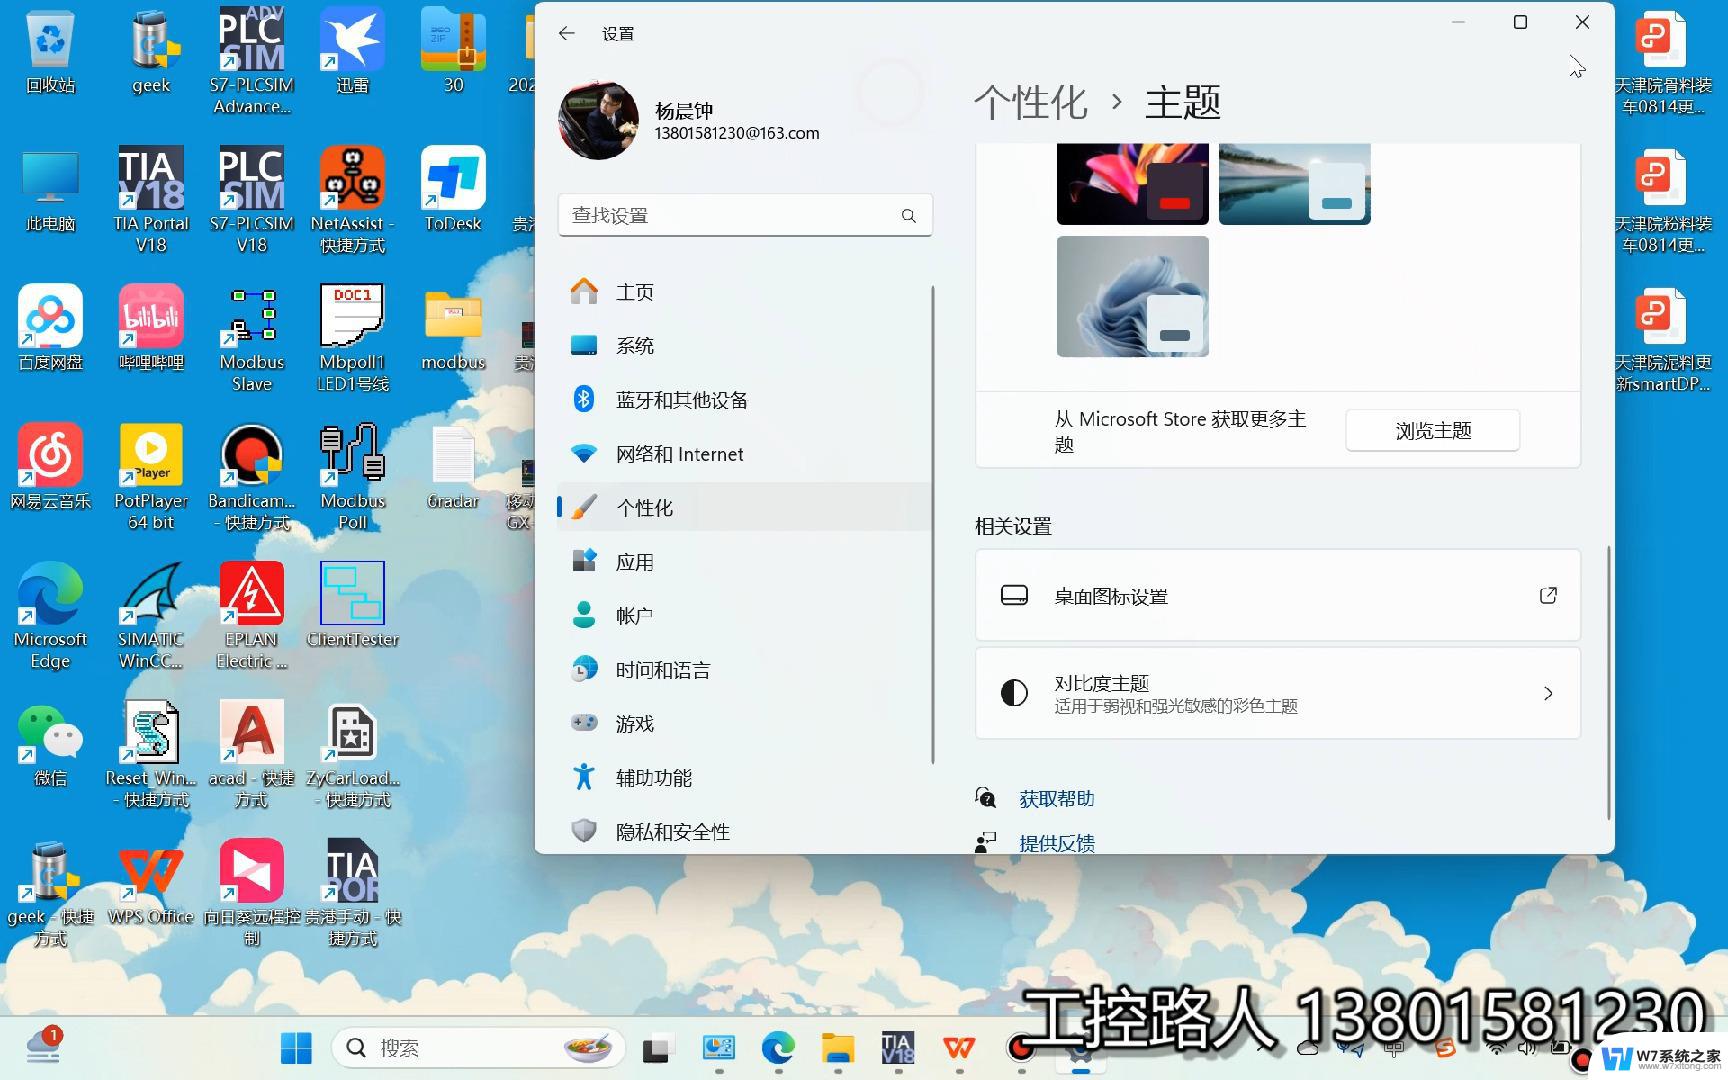Open 游戏 (Gaming) settings category
Screen dimensions: 1728x1080
click(744, 724)
